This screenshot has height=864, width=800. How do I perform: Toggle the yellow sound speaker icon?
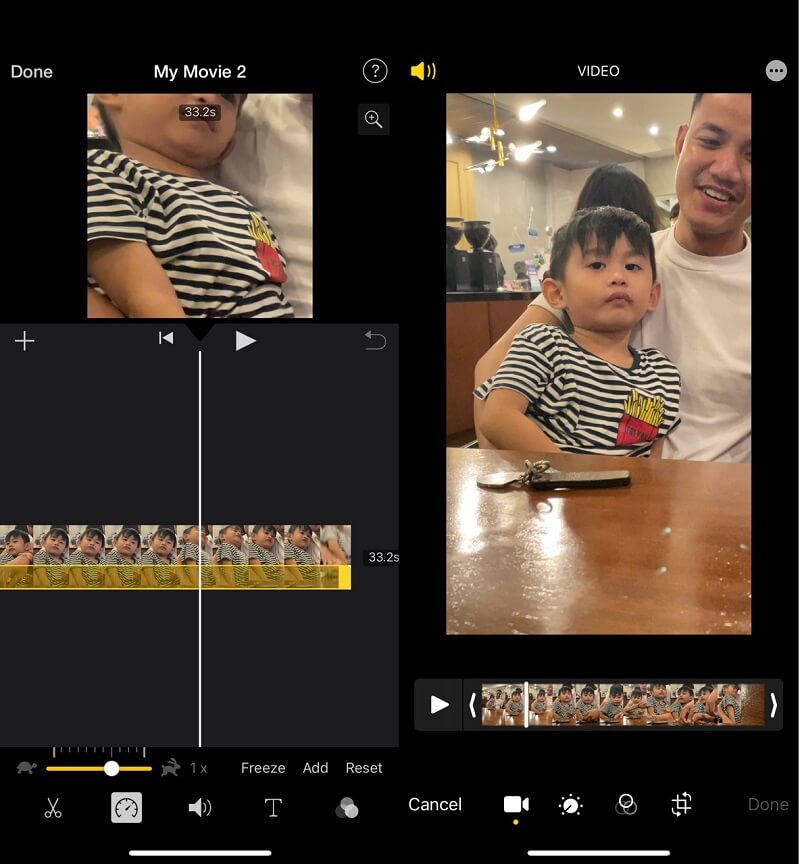coord(423,71)
